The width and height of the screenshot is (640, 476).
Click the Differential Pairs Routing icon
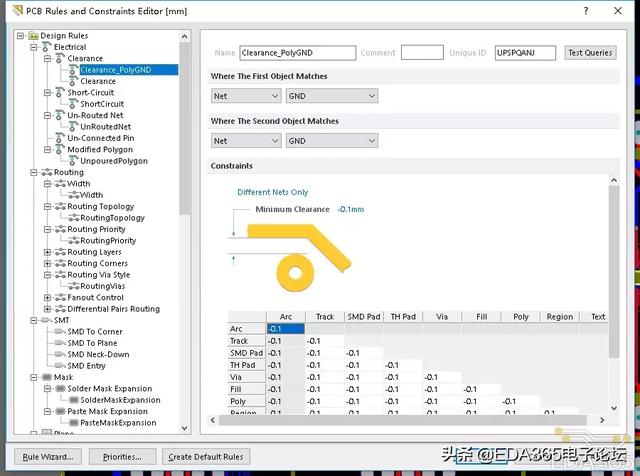point(60,309)
